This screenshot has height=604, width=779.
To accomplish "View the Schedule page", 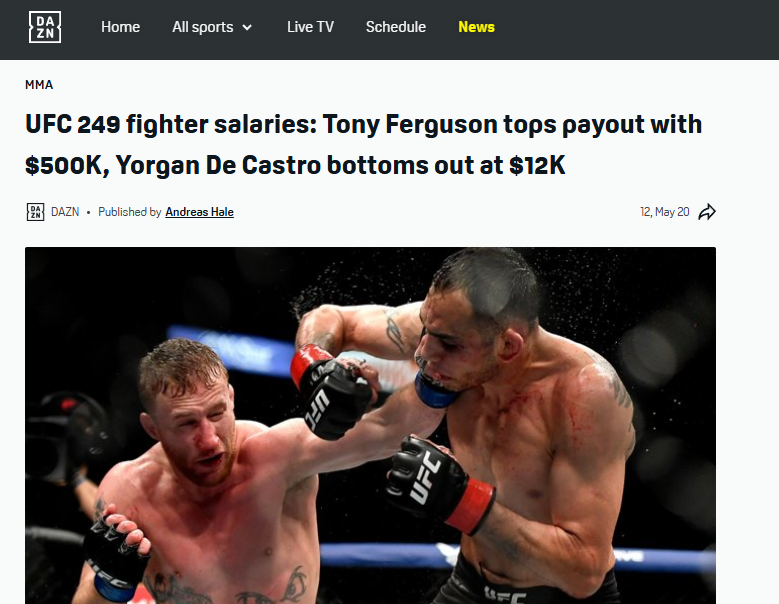I will 395,27.
